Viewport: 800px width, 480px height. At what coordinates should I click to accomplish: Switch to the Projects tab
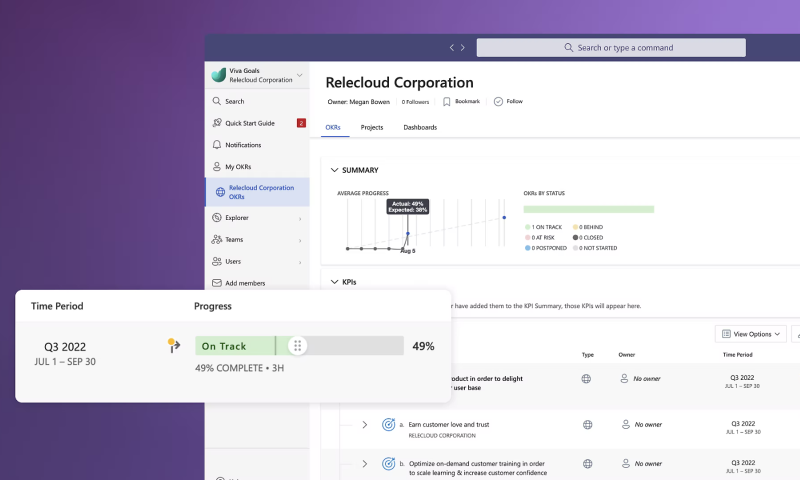[372, 128]
